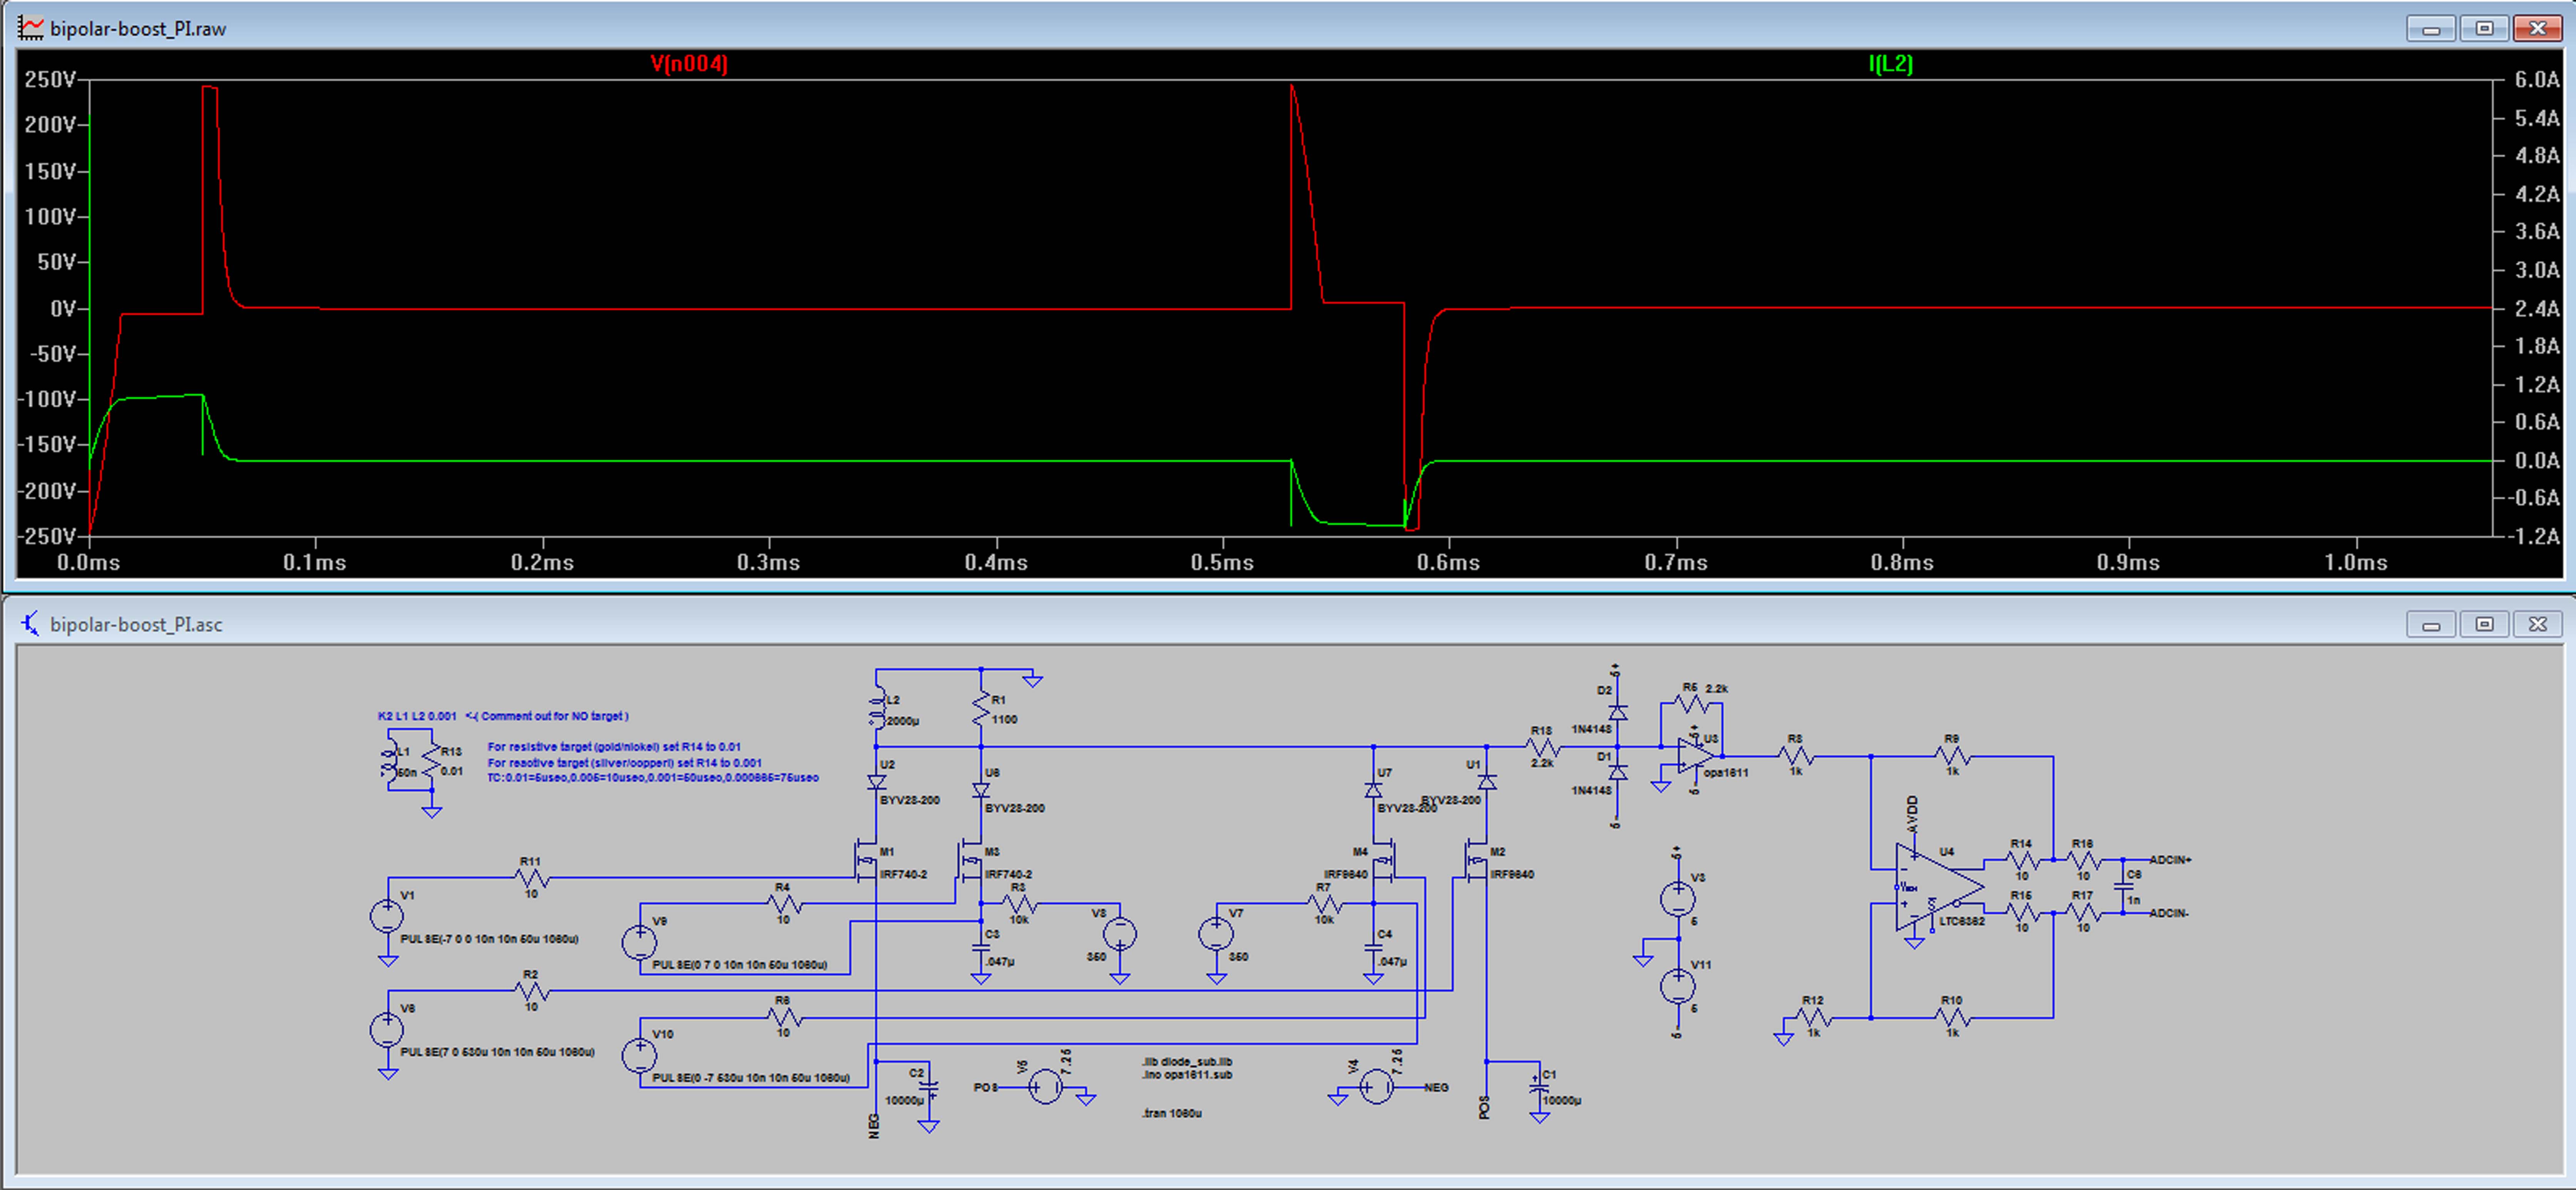
Task: Select the K2 L1 L2 0.001 directive
Action: (417, 716)
